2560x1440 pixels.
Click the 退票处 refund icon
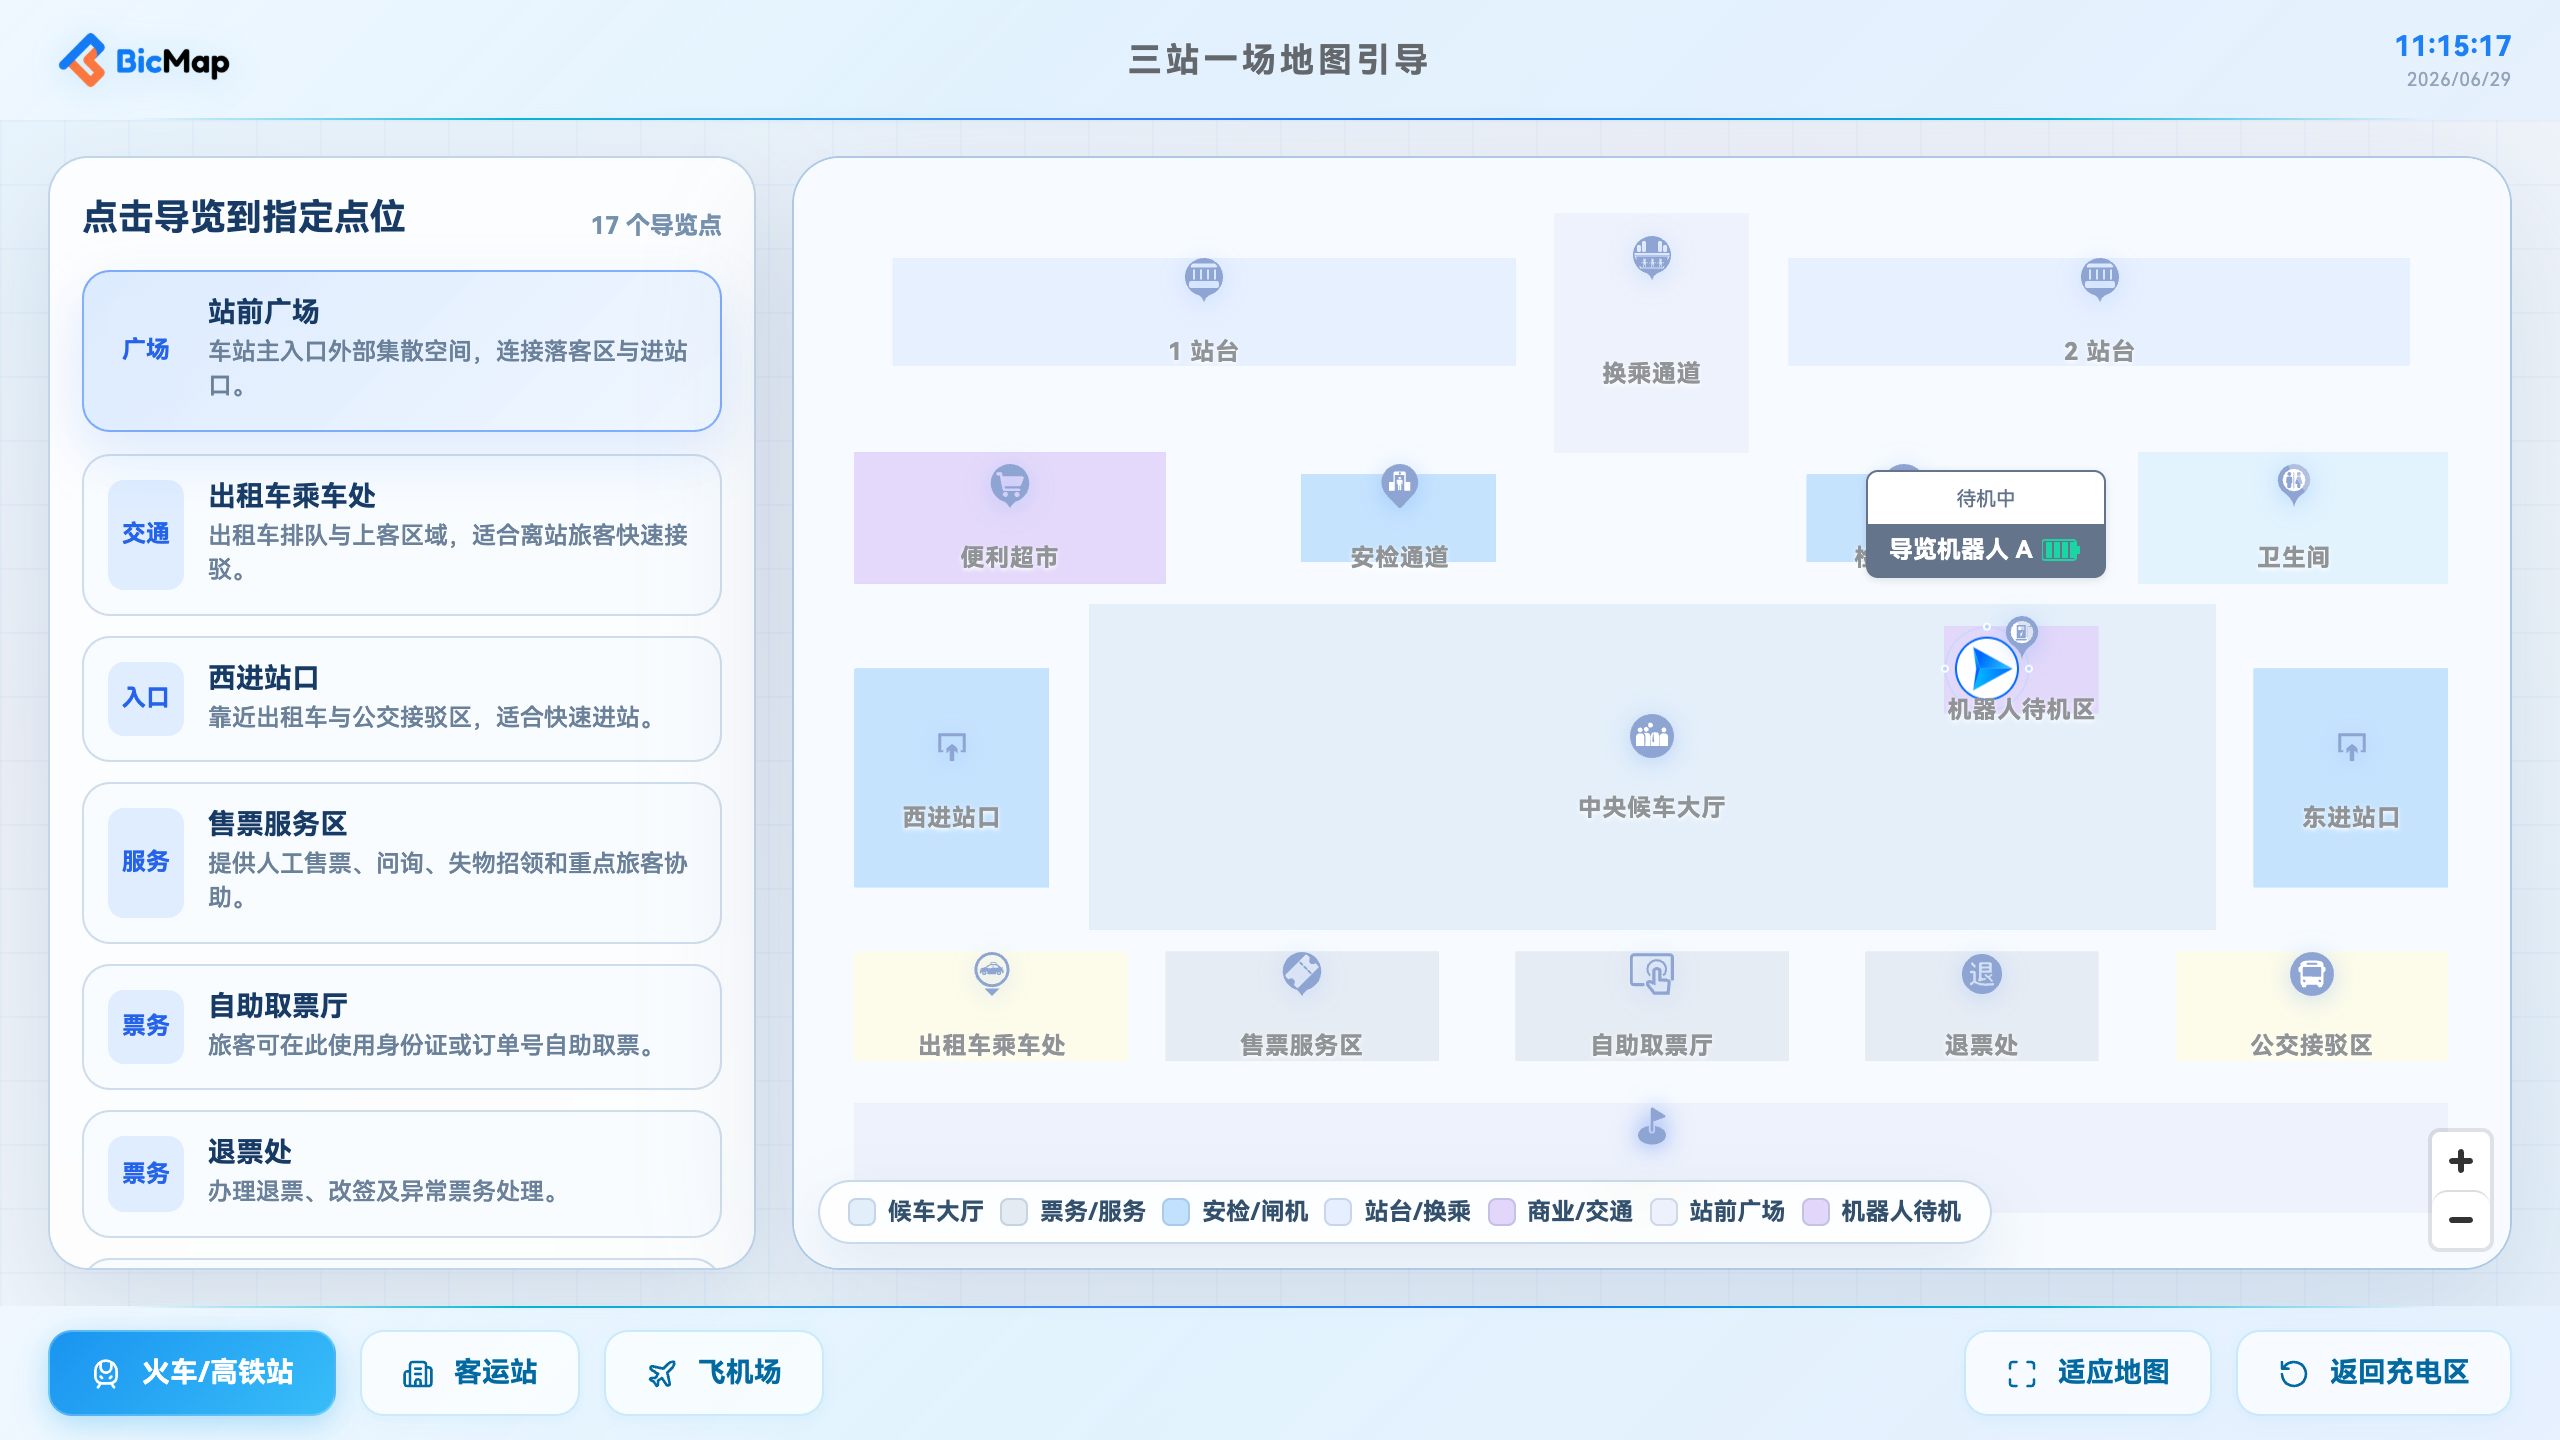pyautogui.click(x=1981, y=974)
